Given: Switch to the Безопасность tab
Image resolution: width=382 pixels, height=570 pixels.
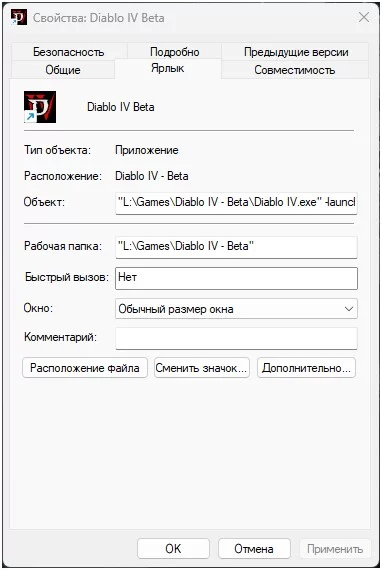Looking at the screenshot, I should (69, 52).
